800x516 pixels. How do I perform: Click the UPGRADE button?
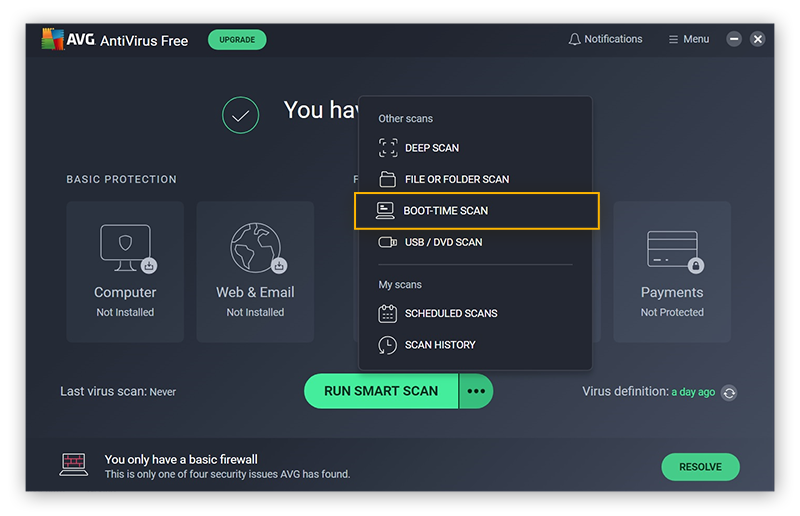[237, 39]
